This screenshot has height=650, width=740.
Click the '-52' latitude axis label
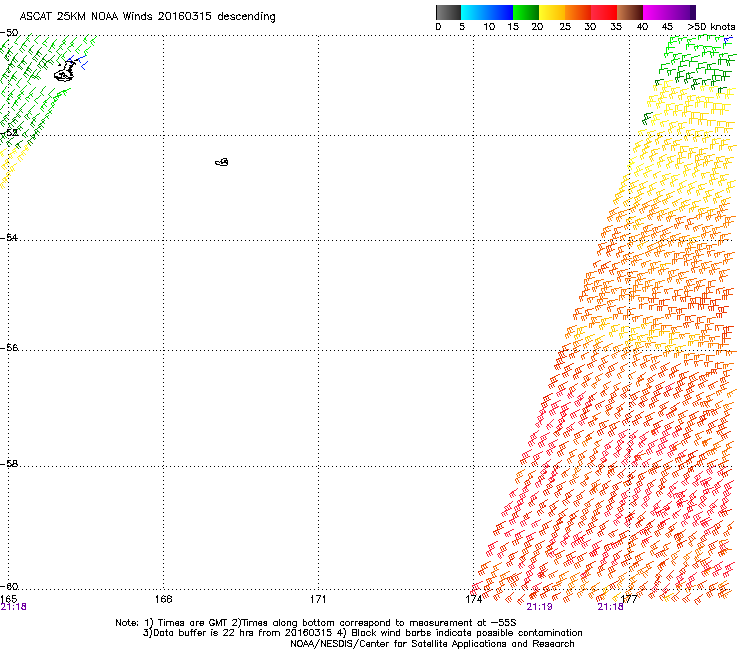coord(9,133)
